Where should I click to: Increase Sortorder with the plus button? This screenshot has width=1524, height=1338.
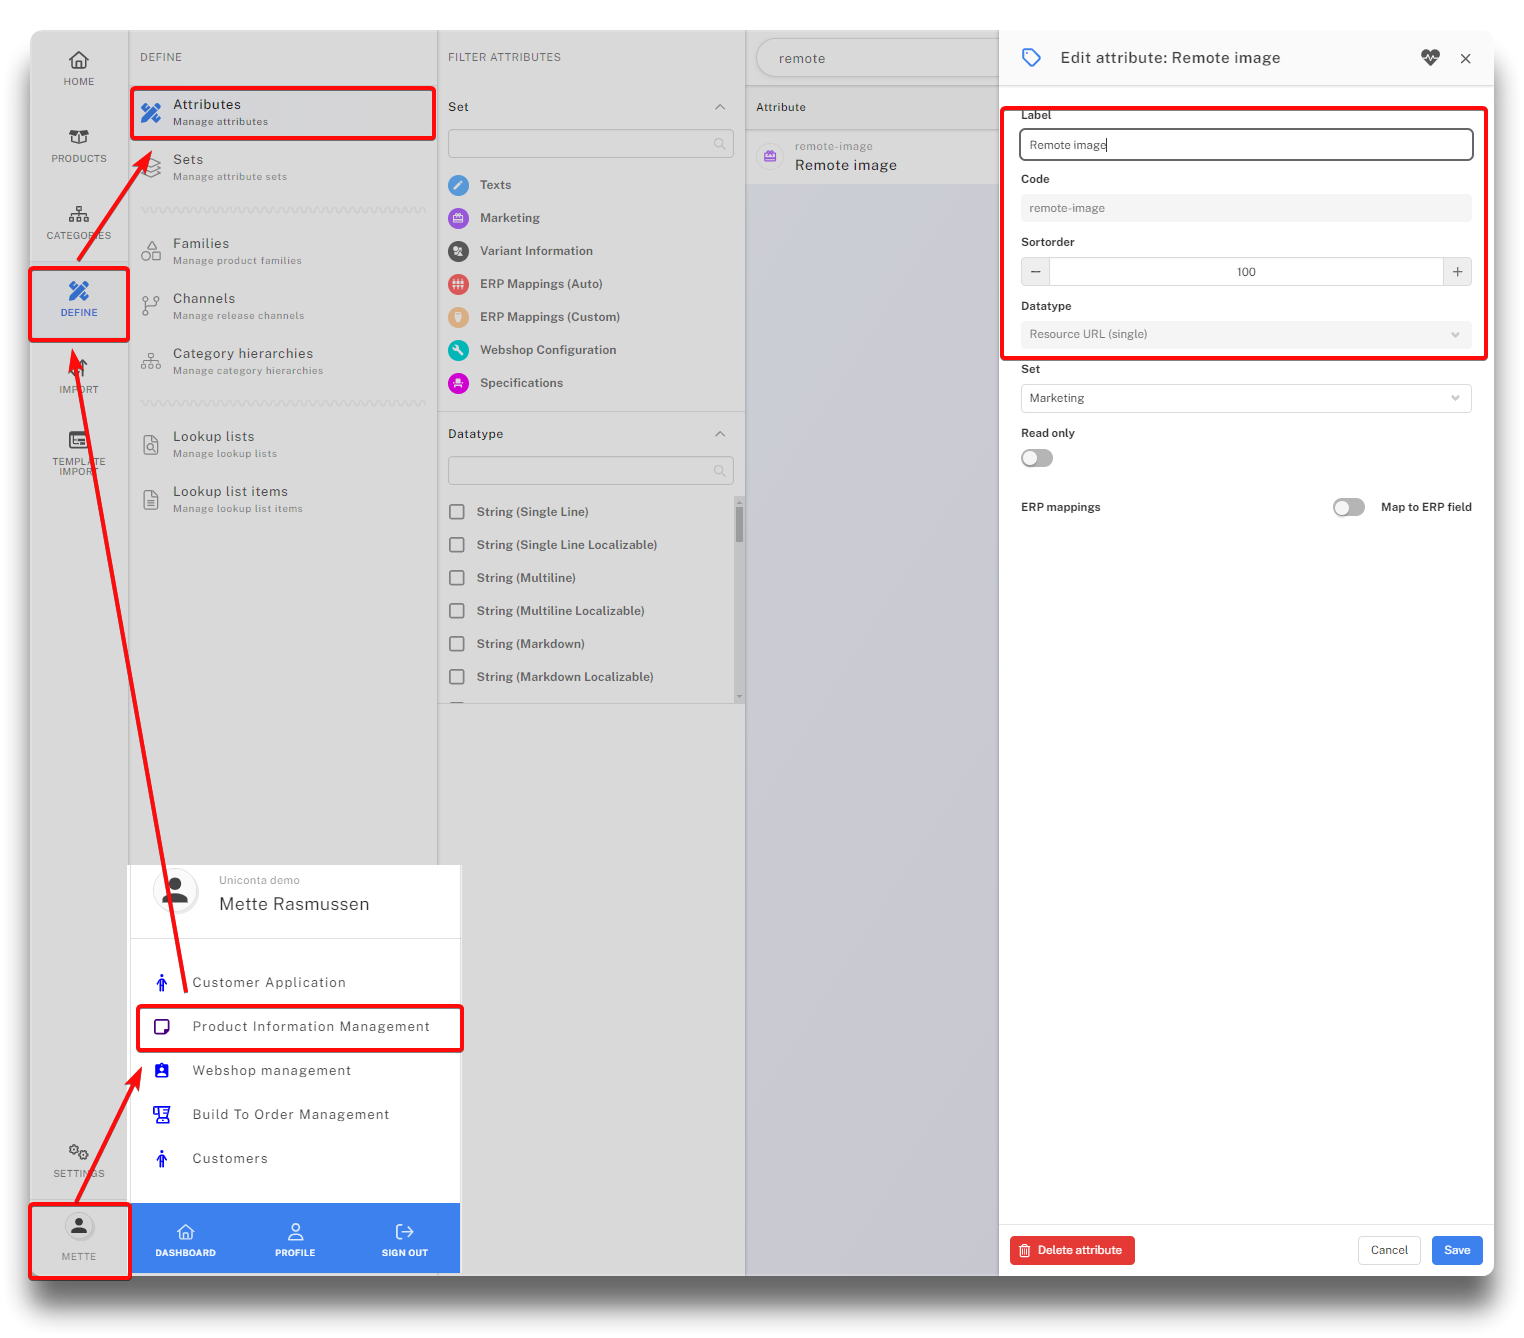pyautogui.click(x=1457, y=272)
